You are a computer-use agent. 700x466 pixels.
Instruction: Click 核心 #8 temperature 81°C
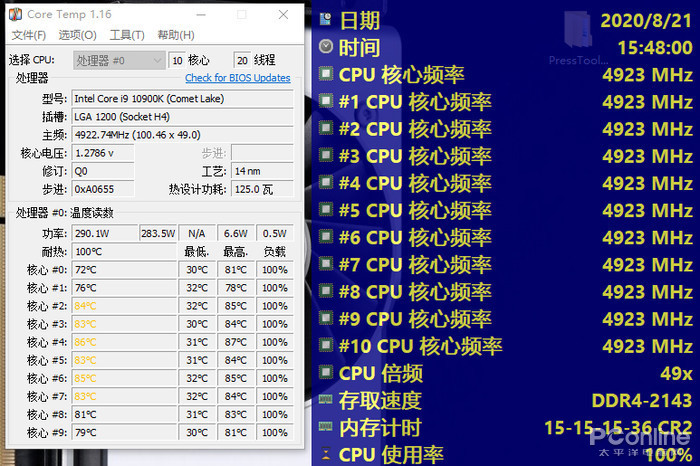[124, 415]
